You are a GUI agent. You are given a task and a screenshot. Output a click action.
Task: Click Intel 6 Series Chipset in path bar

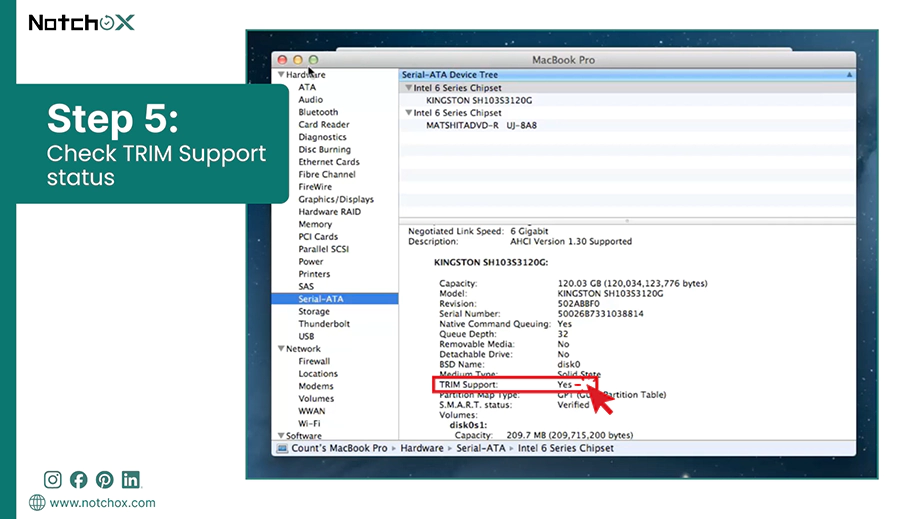coord(566,448)
